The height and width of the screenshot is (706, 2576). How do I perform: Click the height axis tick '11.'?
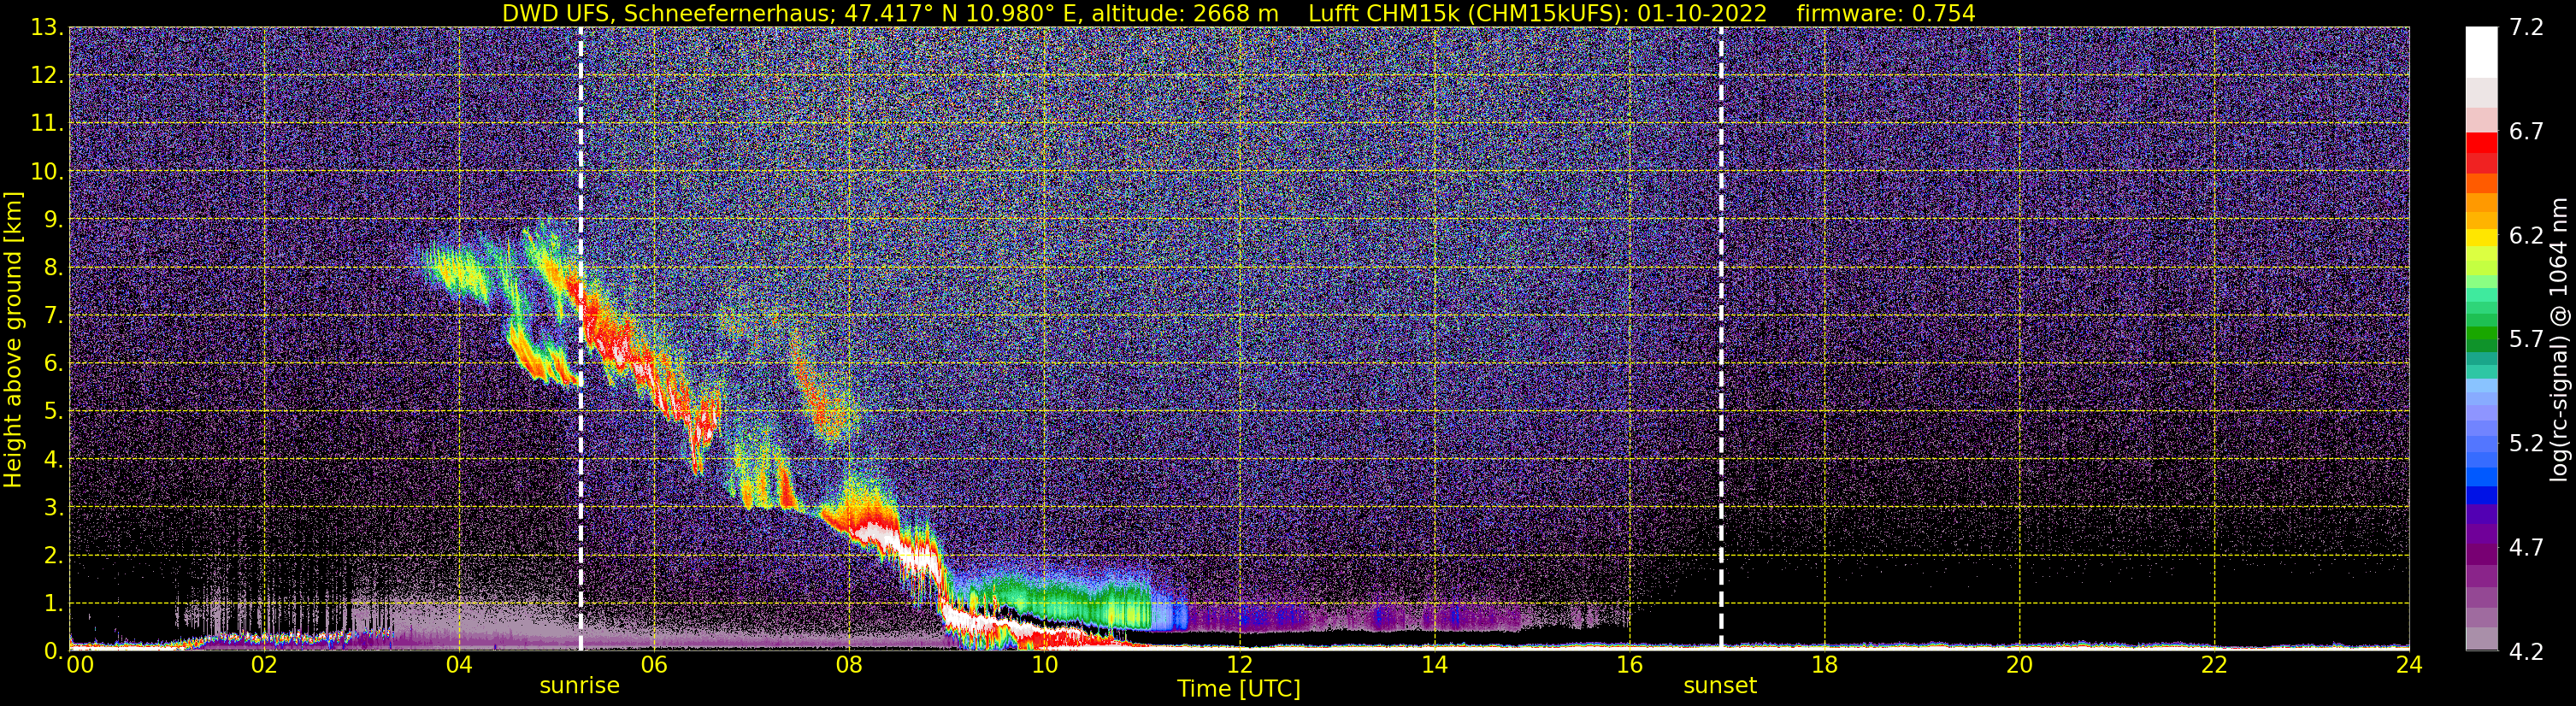(47, 124)
